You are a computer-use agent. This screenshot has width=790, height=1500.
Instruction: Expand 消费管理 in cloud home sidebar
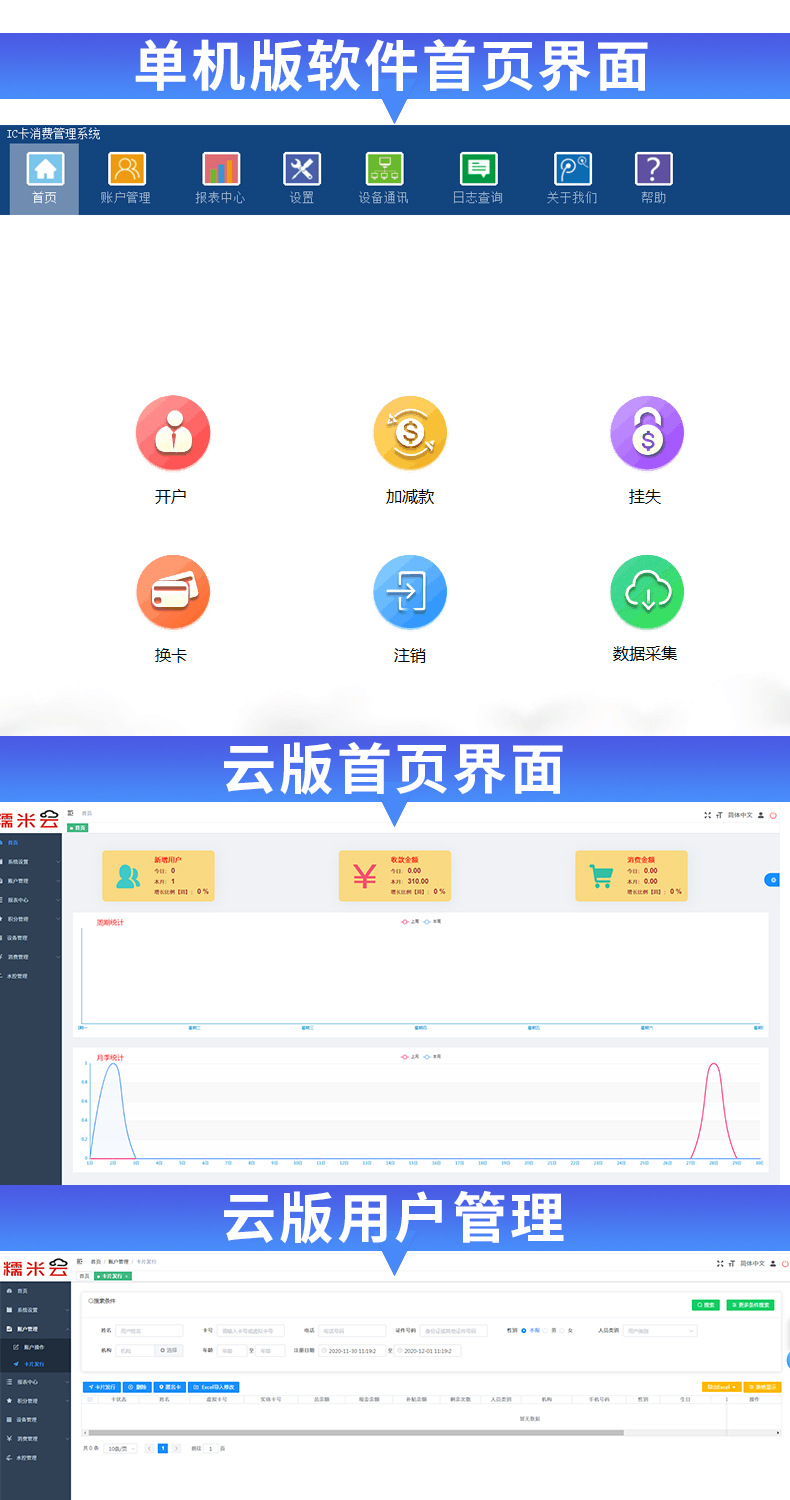coord(31,956)
